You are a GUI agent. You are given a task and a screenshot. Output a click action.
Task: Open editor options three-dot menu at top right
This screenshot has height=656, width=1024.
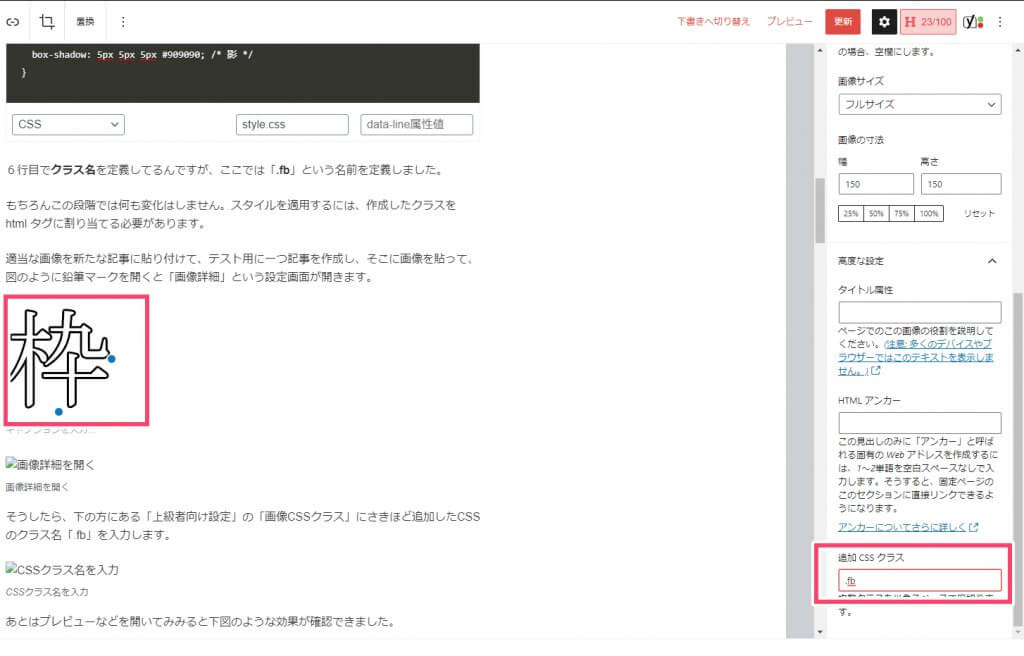coord(1000,21)
